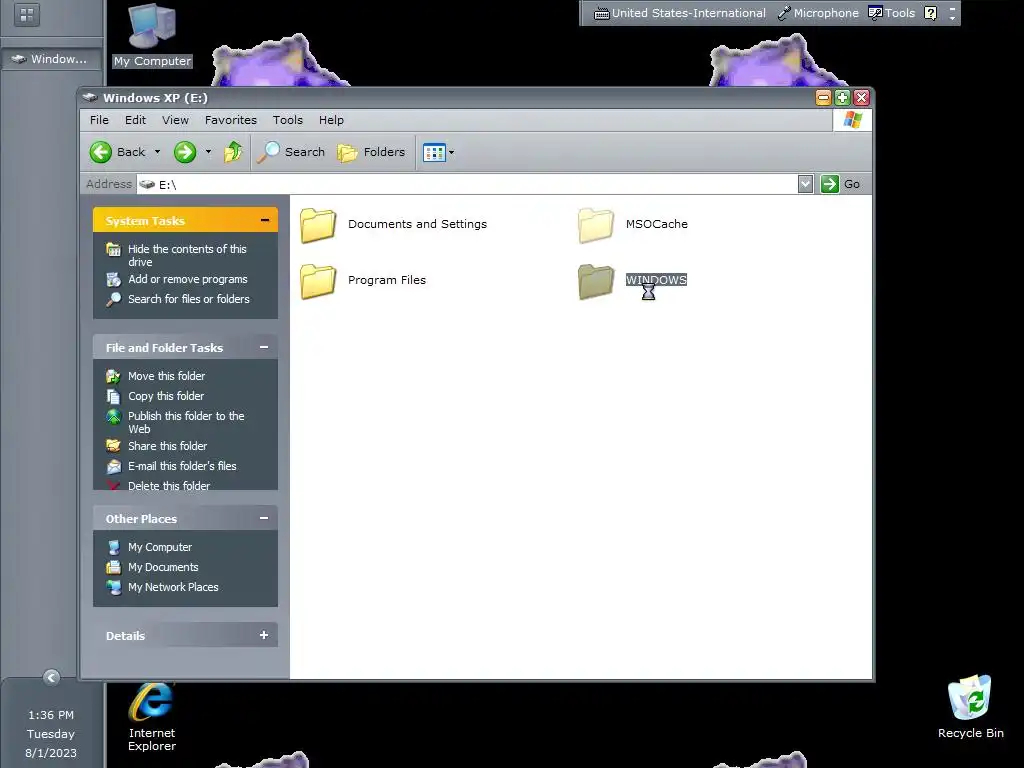Expand the Address bar dropdown
The height and width of the screenshot is (768, 1024).
[x=805, y=184]
